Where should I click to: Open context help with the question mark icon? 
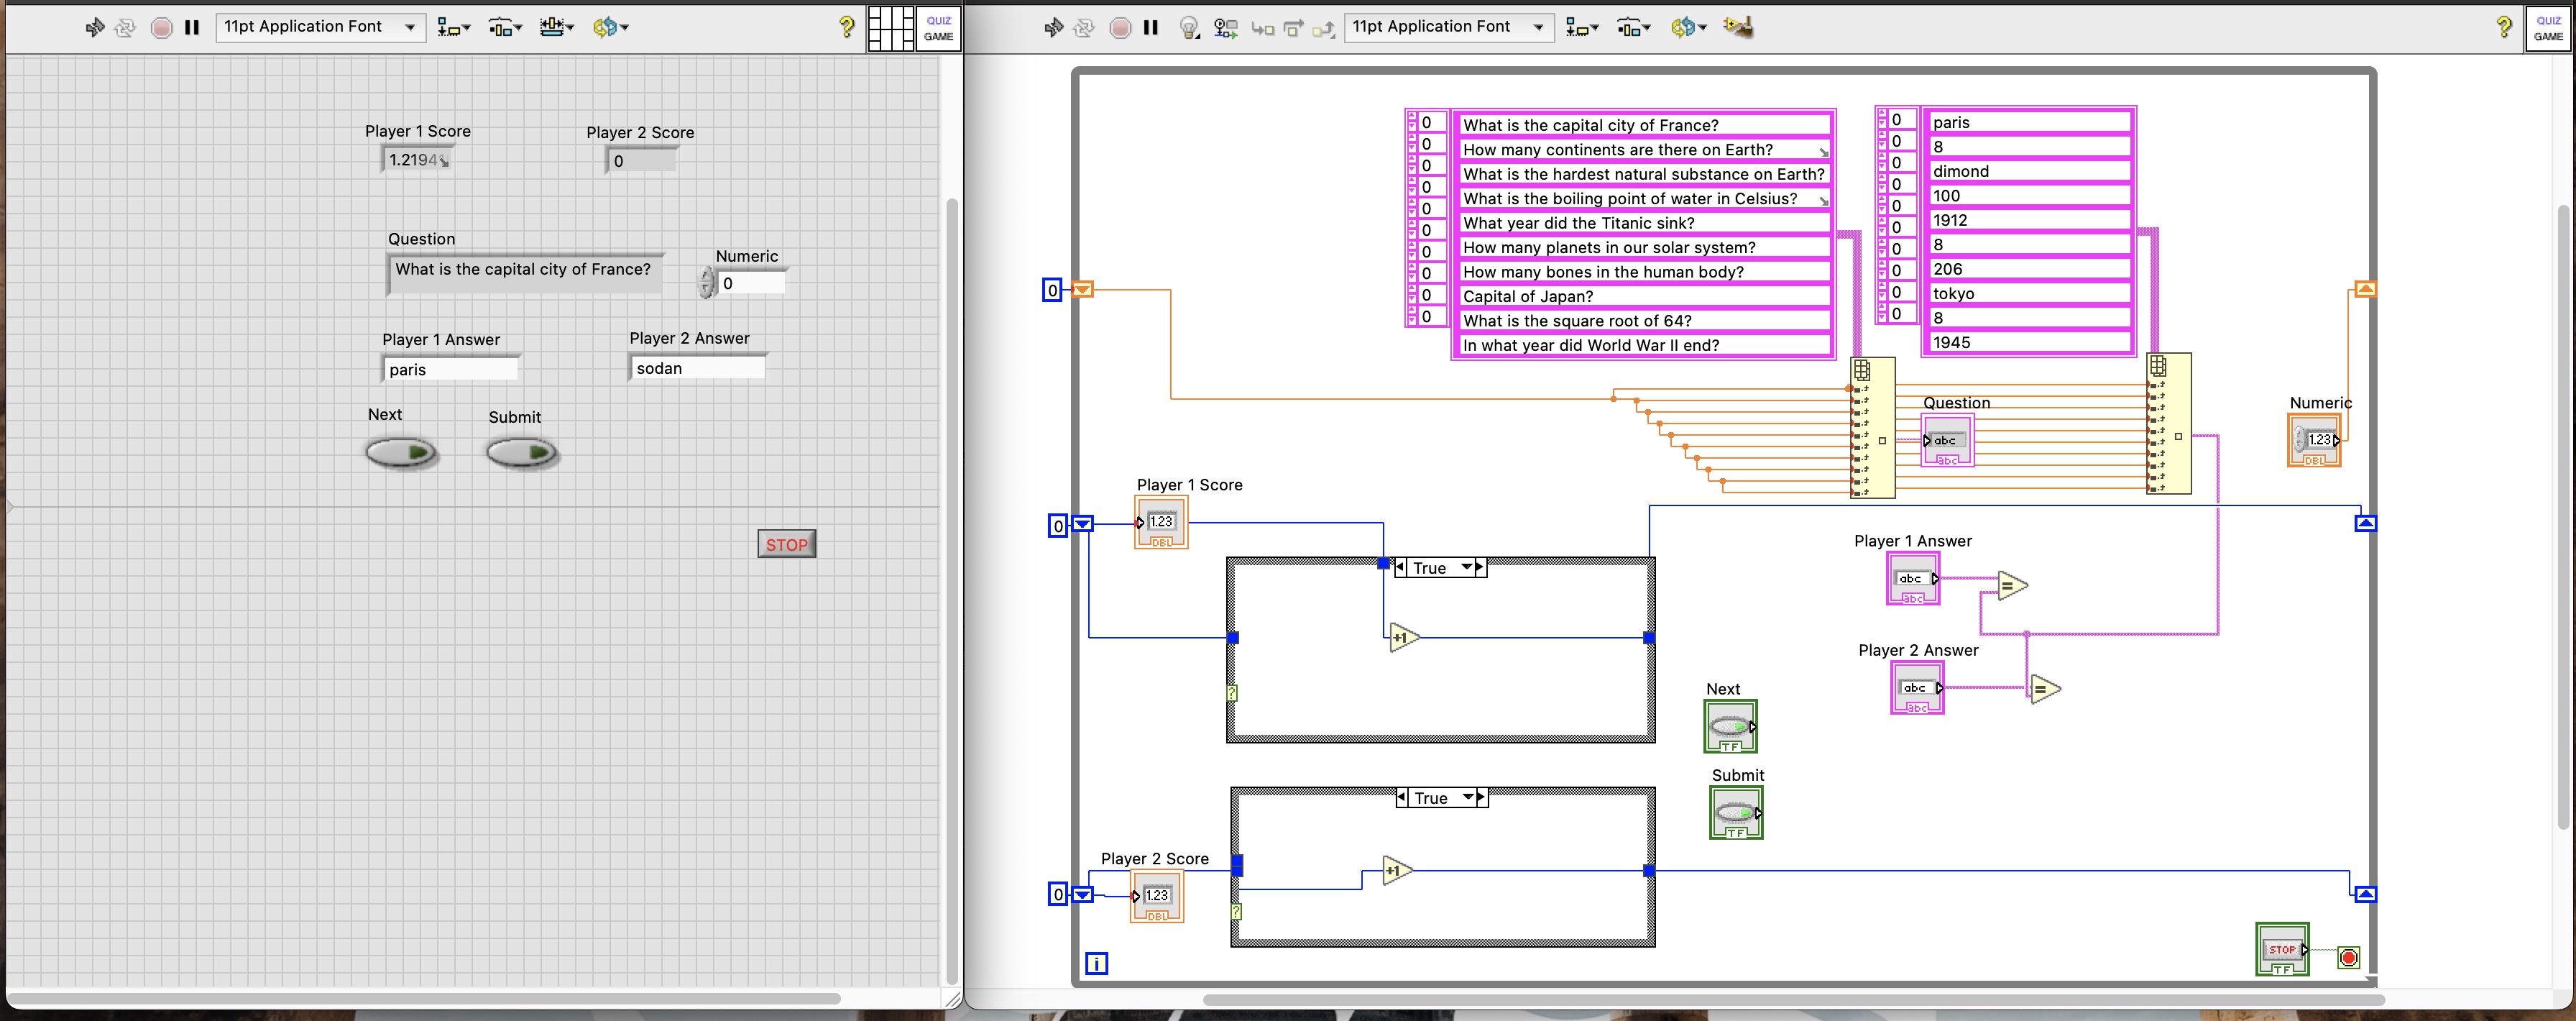coord(847,27)
